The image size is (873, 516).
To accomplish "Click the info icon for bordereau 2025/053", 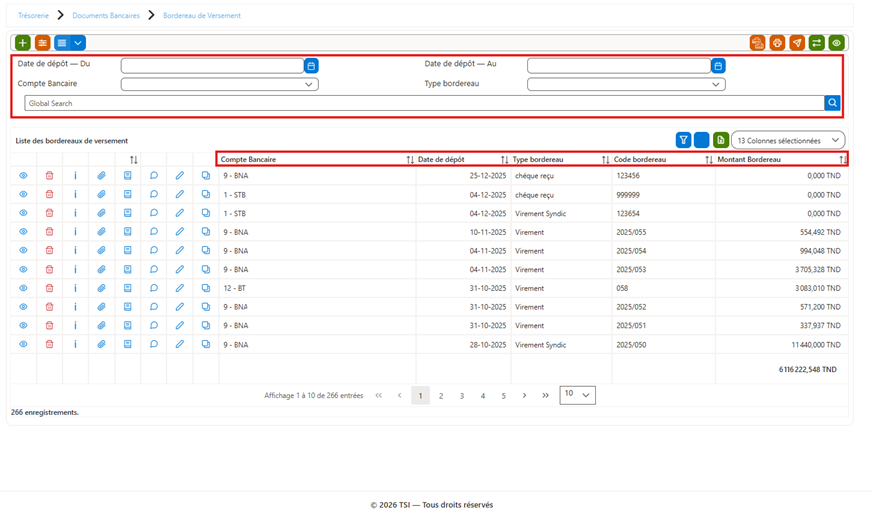I will point(75,269).
